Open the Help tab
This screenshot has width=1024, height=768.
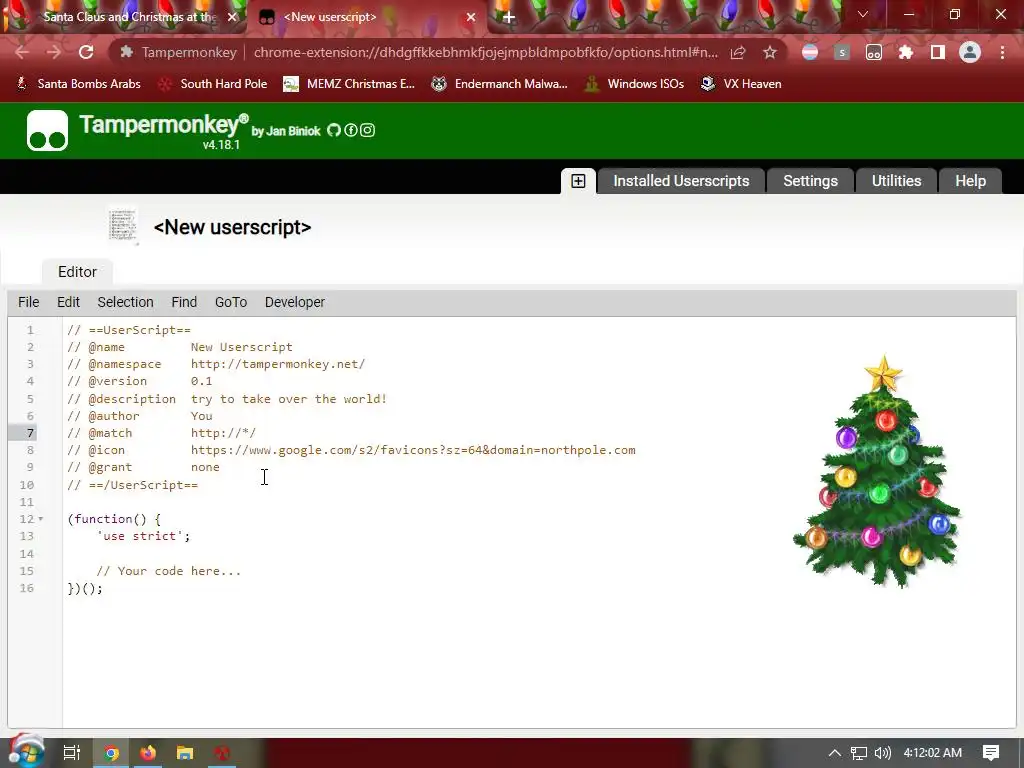point(970,181)
